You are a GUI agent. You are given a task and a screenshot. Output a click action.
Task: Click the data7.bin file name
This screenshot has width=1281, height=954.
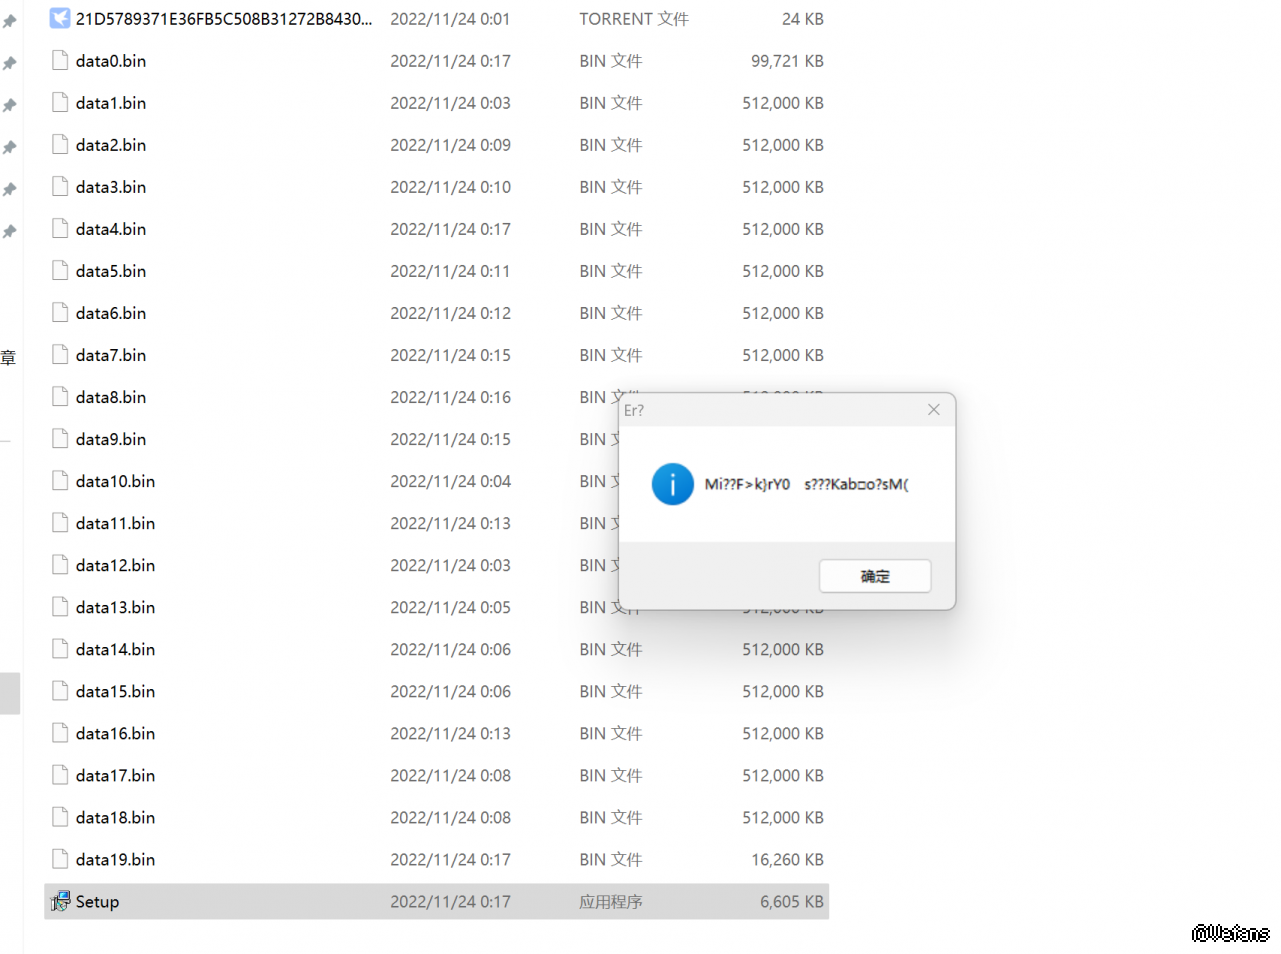tap(111, 355)
